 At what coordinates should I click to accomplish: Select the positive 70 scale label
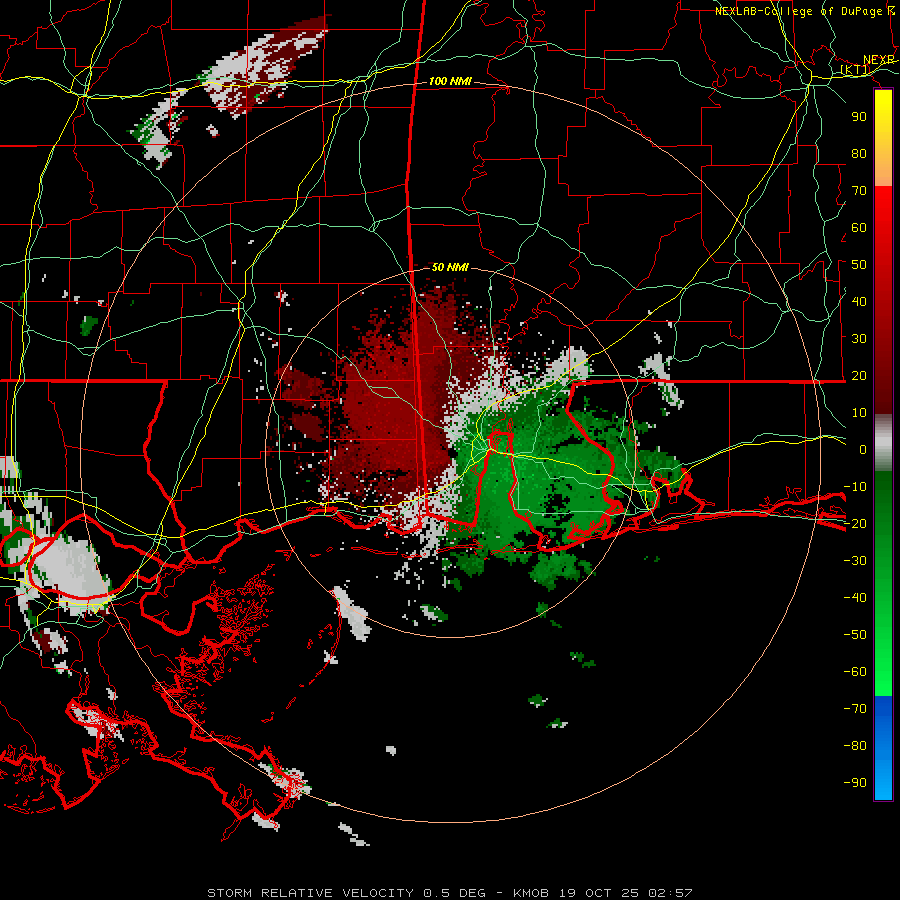click(859, 191)
